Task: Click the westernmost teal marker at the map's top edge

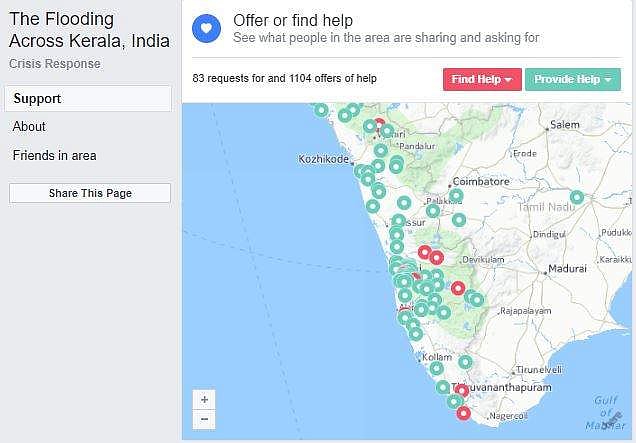Action: click(320, 110)
